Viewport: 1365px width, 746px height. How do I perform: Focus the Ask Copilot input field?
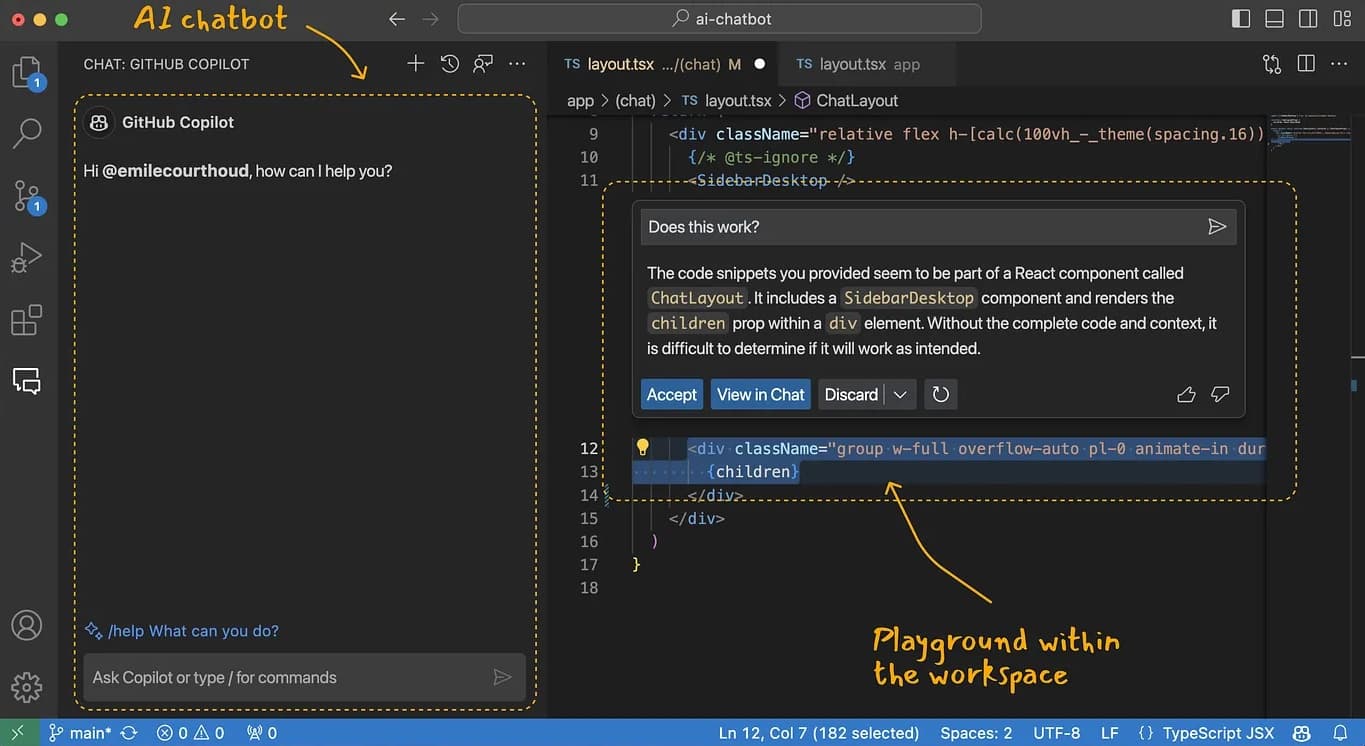tap(304, 677)
